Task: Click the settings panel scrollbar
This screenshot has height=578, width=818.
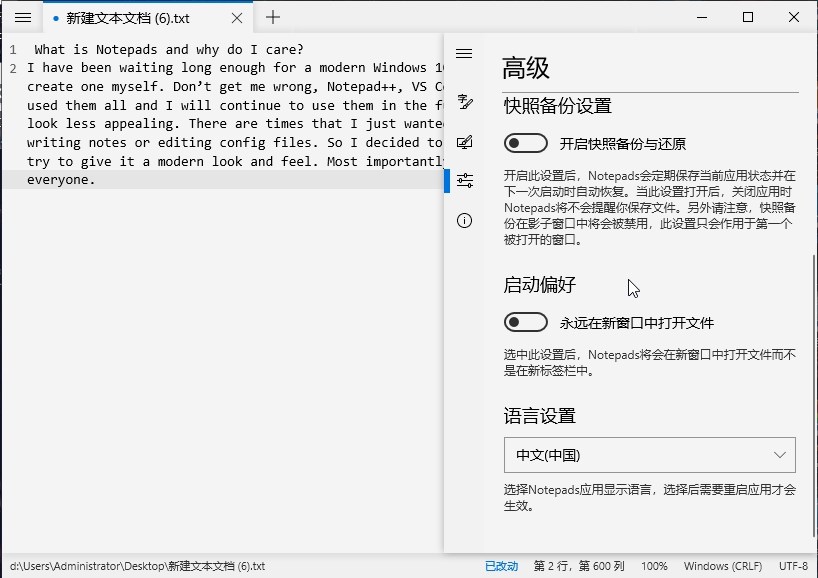Action: click(815, 395)
